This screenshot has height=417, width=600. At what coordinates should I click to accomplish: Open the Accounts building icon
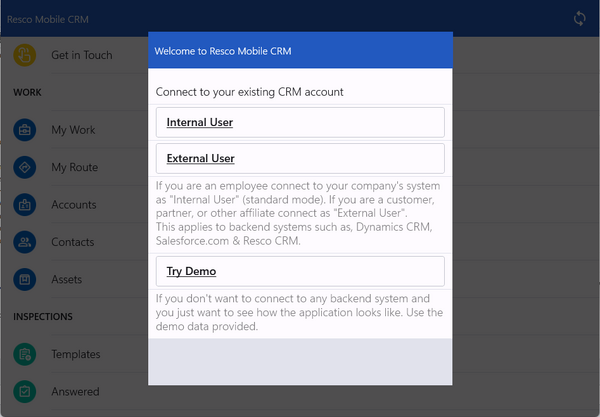pyautogui.click(x=24, y=205)
